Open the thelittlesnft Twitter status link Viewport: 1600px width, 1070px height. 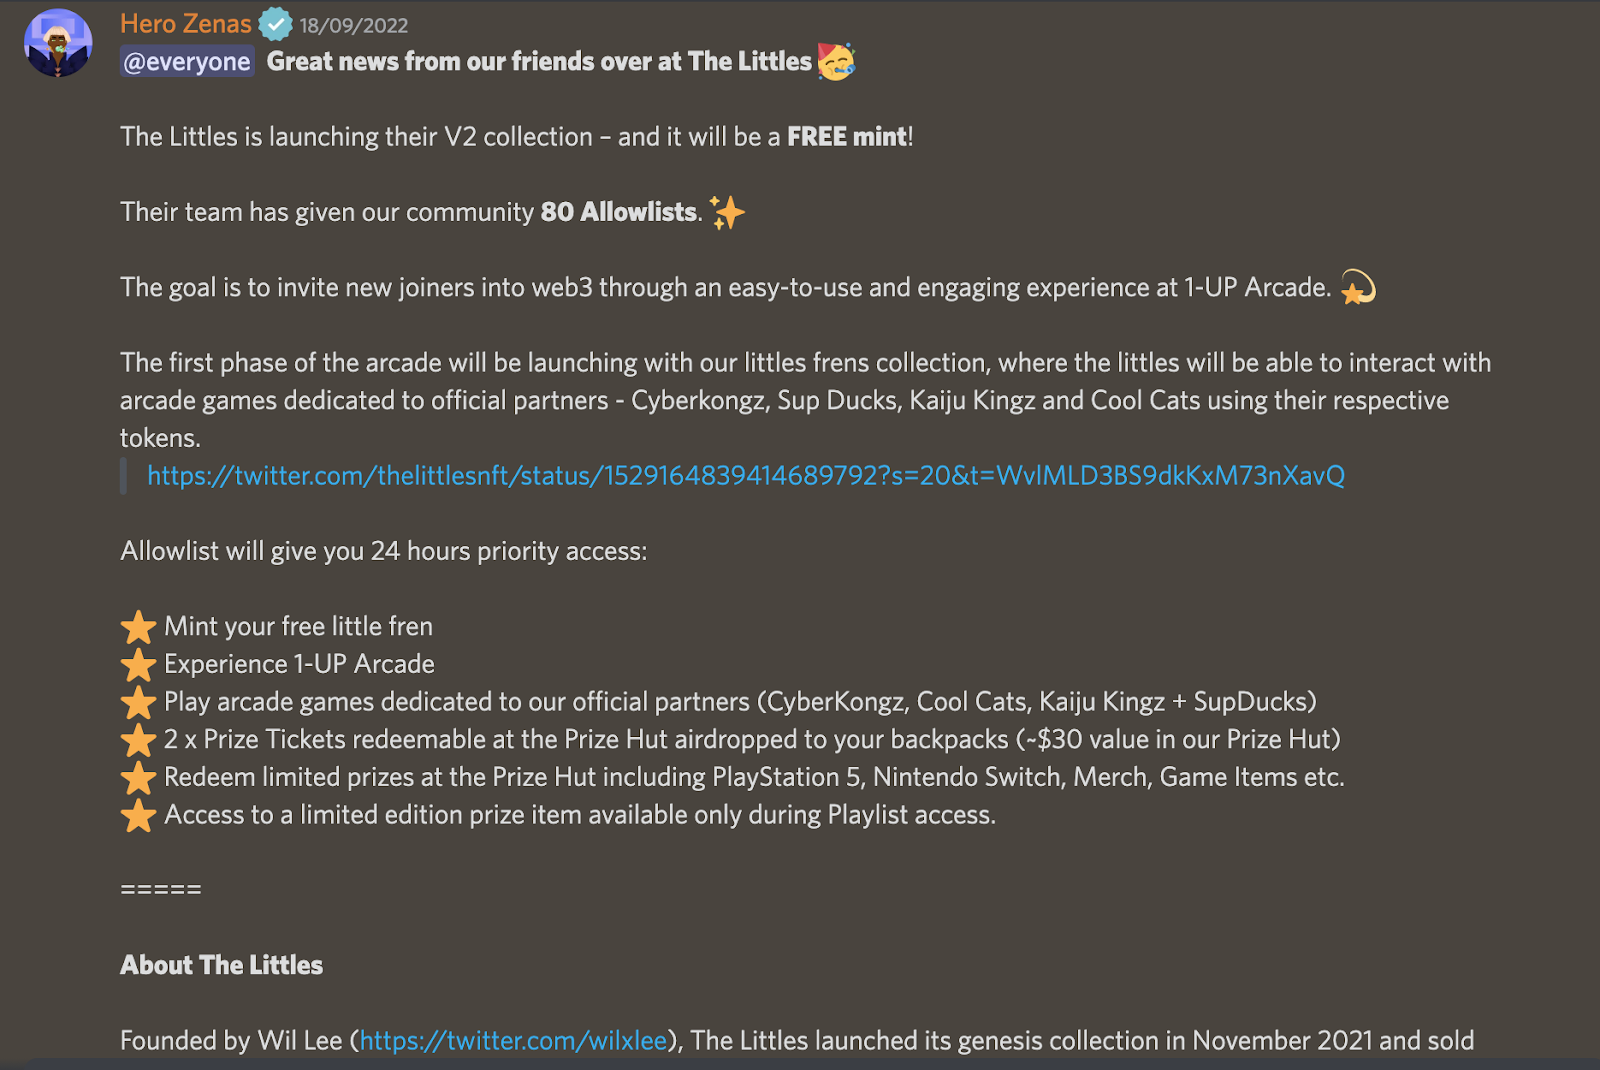coord(745,476)
